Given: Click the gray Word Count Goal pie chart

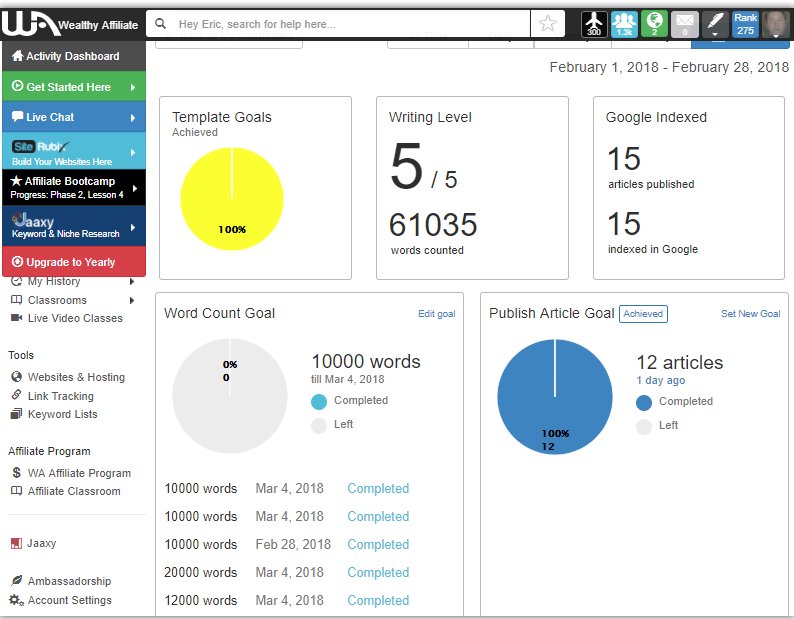Looking at the screenshot, I should (x=230, y=396).
